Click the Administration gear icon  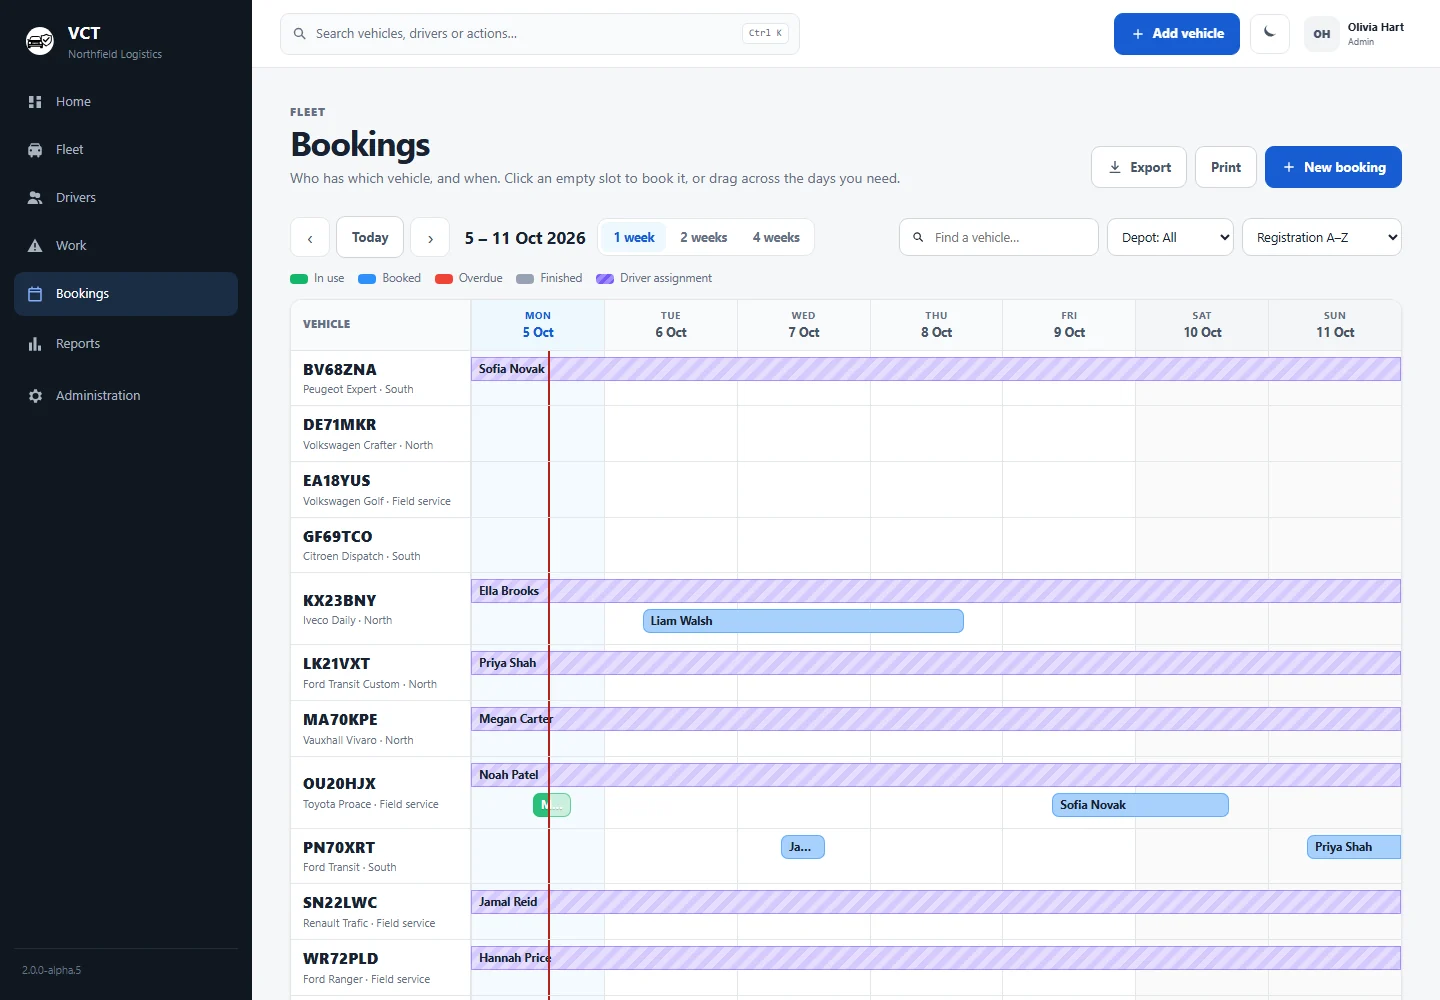click(x=35, y=396)
